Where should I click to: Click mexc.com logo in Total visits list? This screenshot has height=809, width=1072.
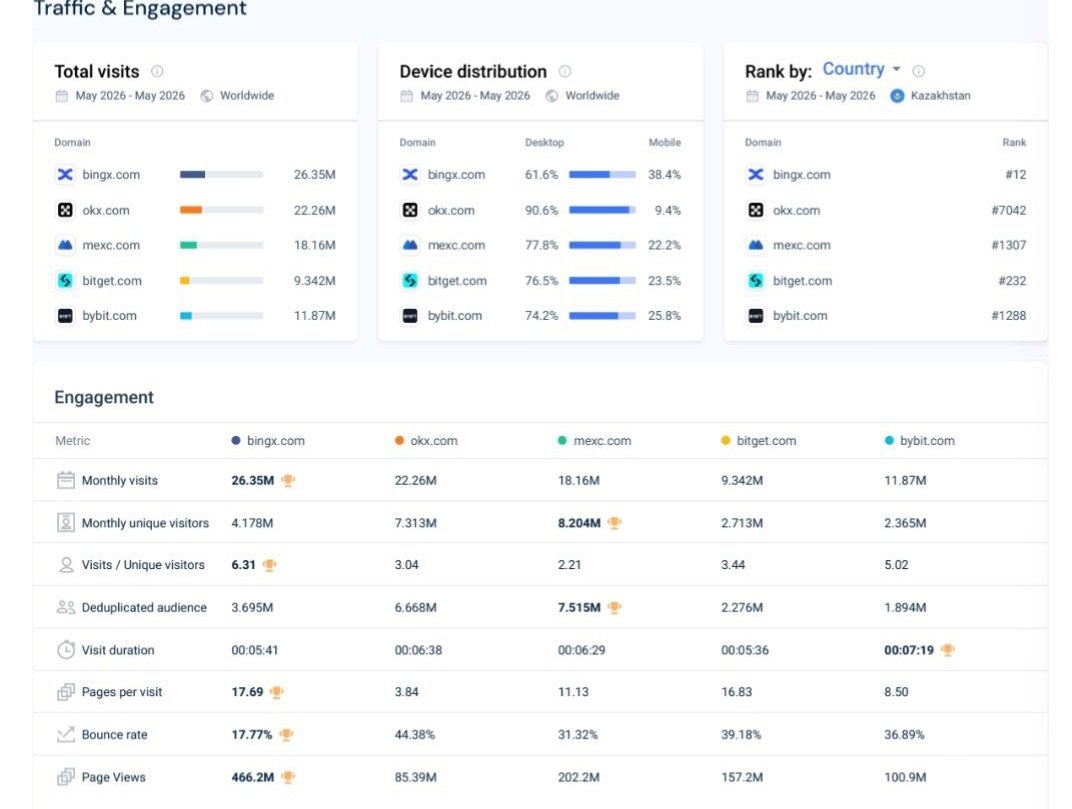click(x=65, y=245)
